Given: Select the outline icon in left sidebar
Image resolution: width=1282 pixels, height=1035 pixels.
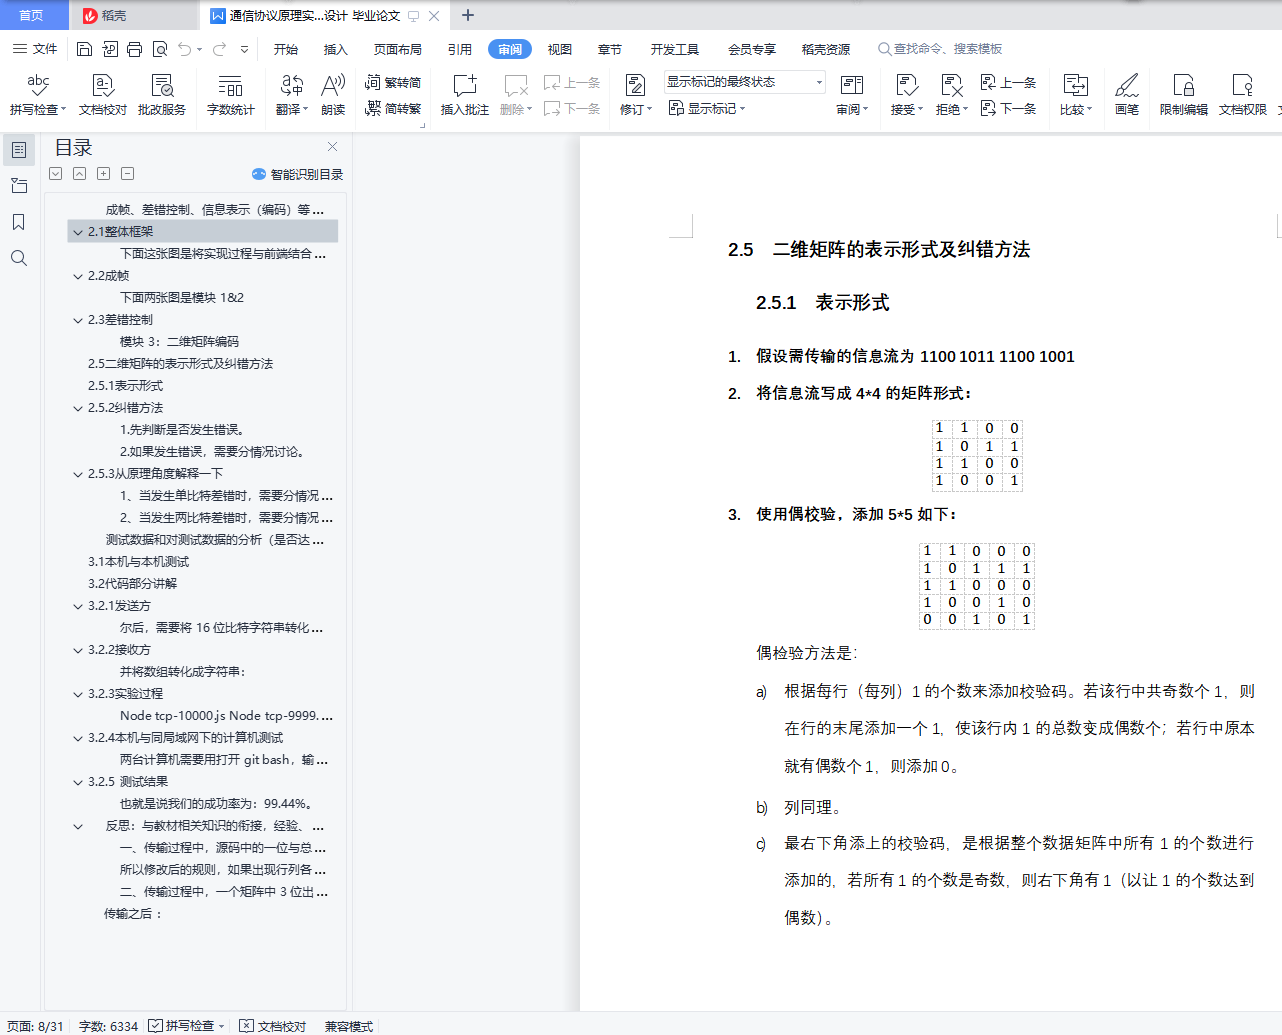Looking at the screenshot, I should (19, 150).
